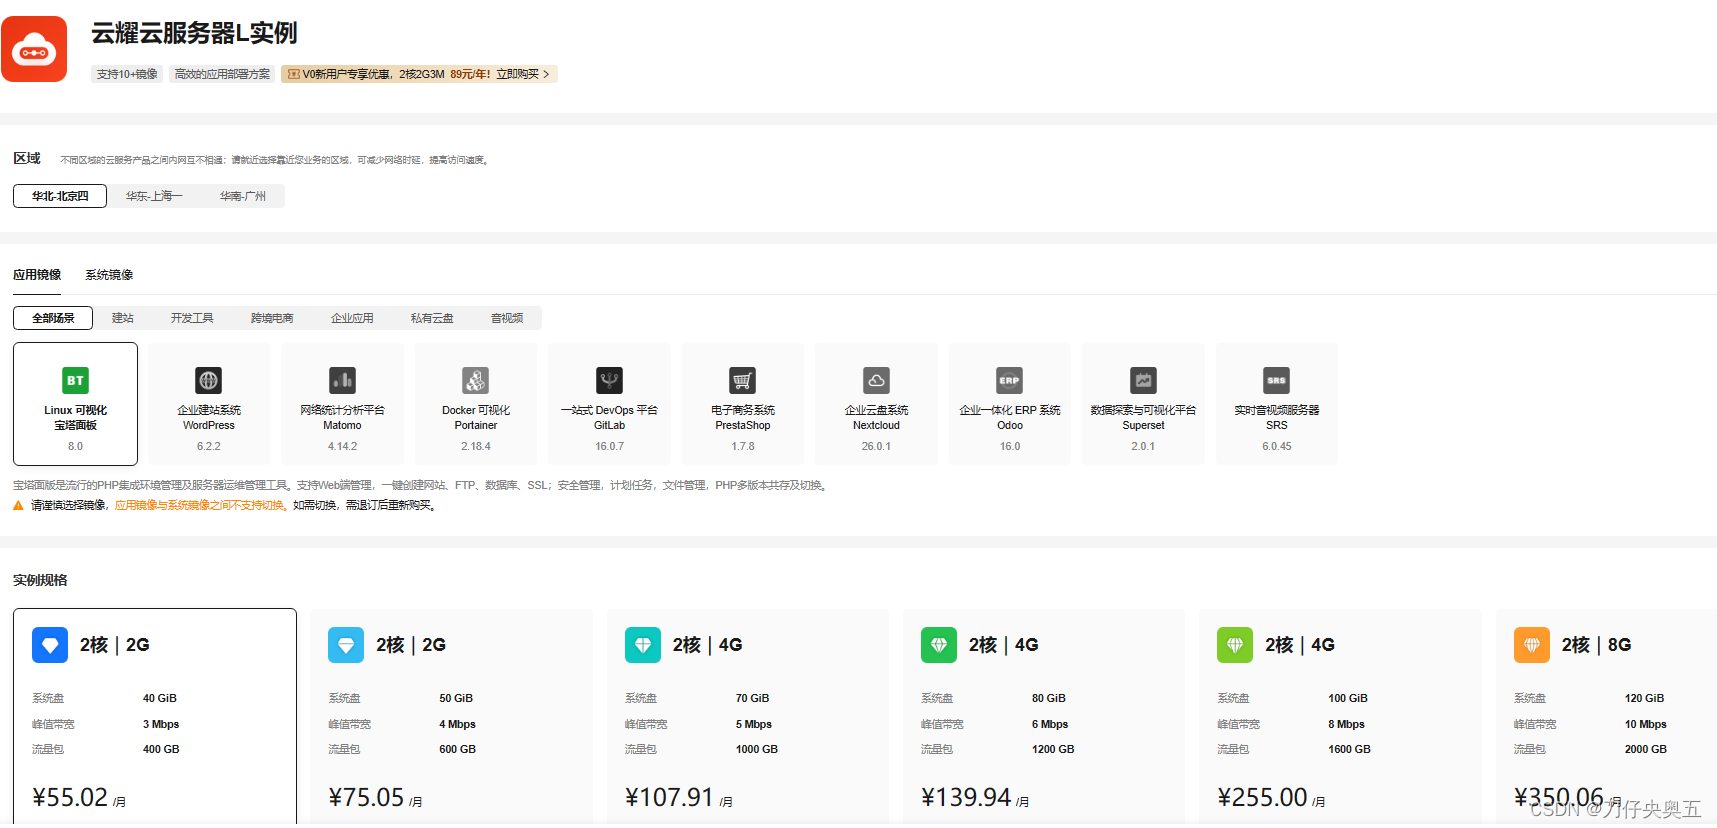Image resolution: width=1717 pixels, height=828 pixels.
Task: Select region 华北-北京四
Action: 60,196
